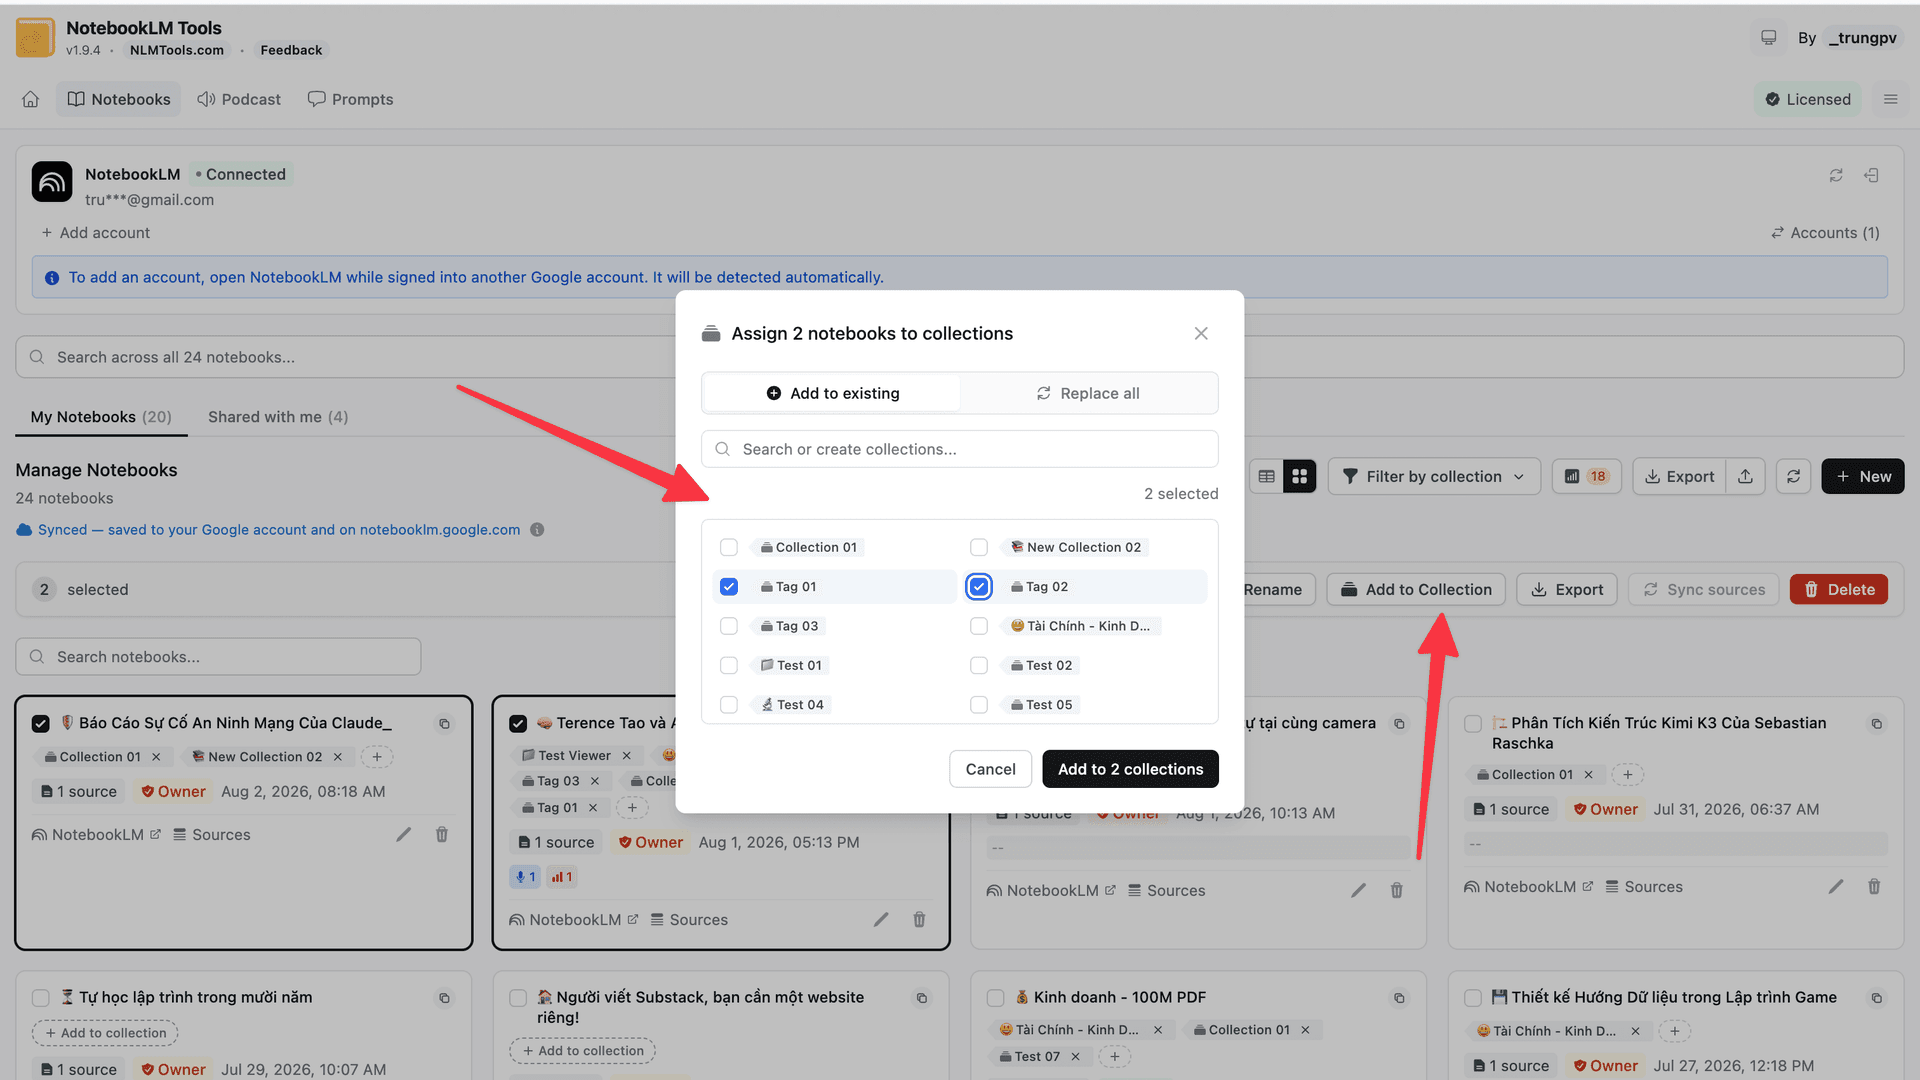1920x1080 pixels.
Task: Add to collection on Tự học lập trình card
Action: (105, 1033)
